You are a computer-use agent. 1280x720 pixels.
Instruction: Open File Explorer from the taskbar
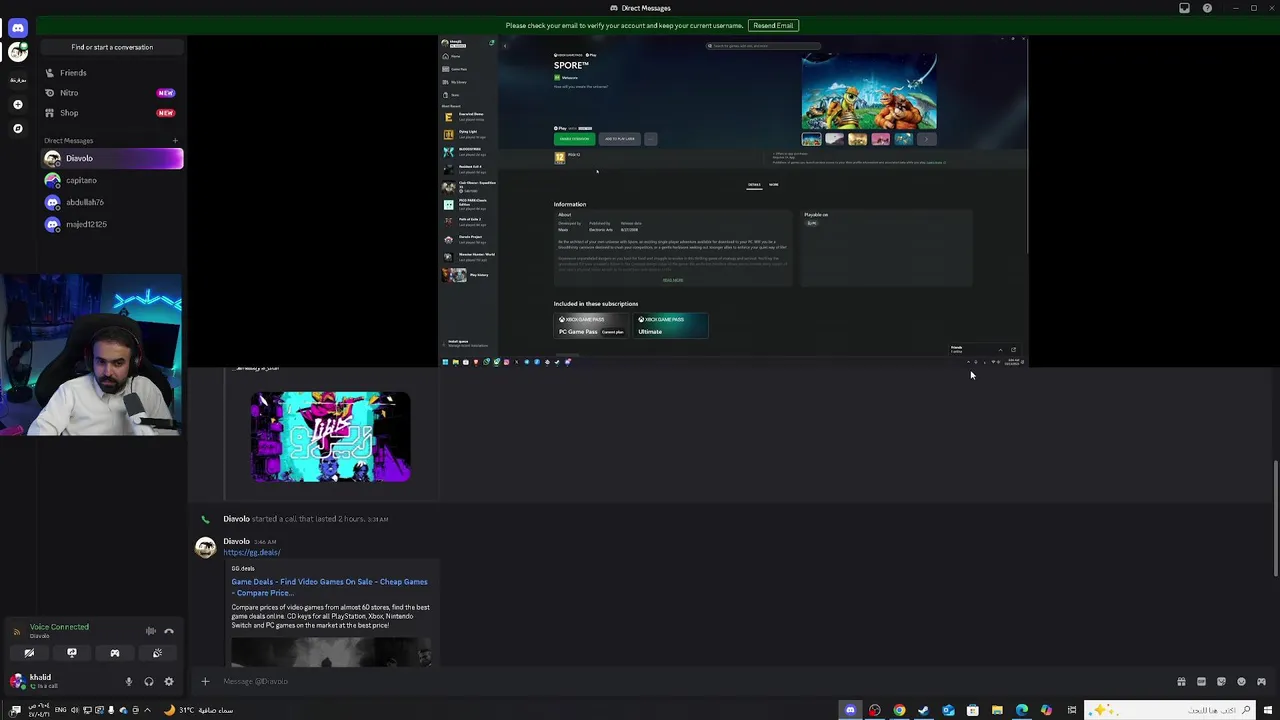click(997, 711)
